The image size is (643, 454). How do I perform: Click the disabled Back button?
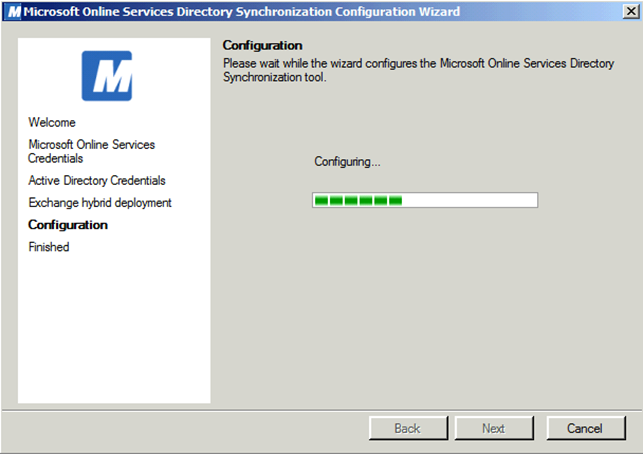point(408,428)
